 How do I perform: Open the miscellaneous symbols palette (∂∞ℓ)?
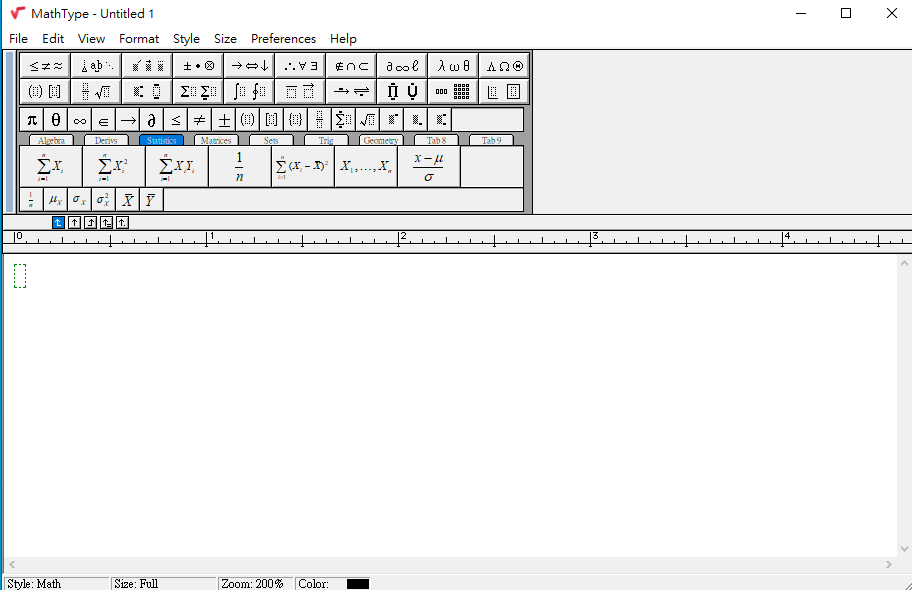point(402,66)
